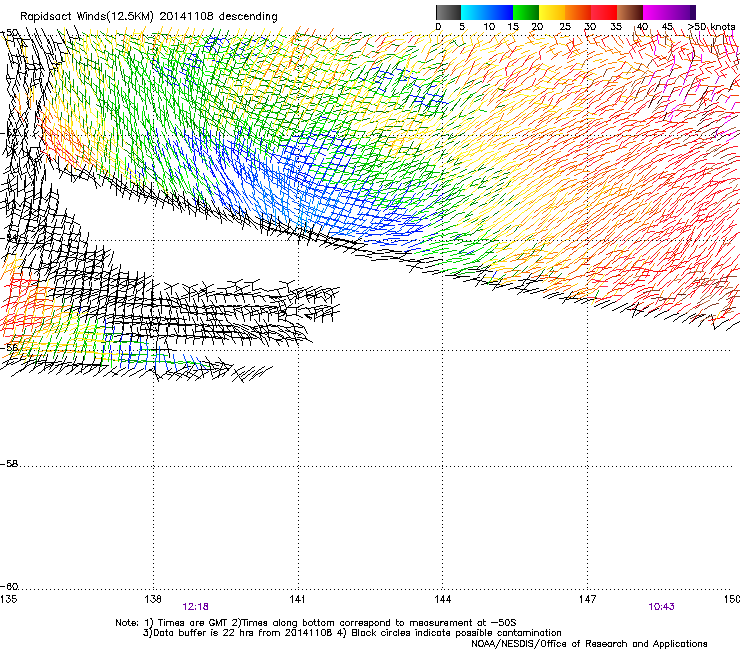
Task: Click the dark purple 45-50 knots swatch
Action: pyautogui.click(x=682, y=12)
